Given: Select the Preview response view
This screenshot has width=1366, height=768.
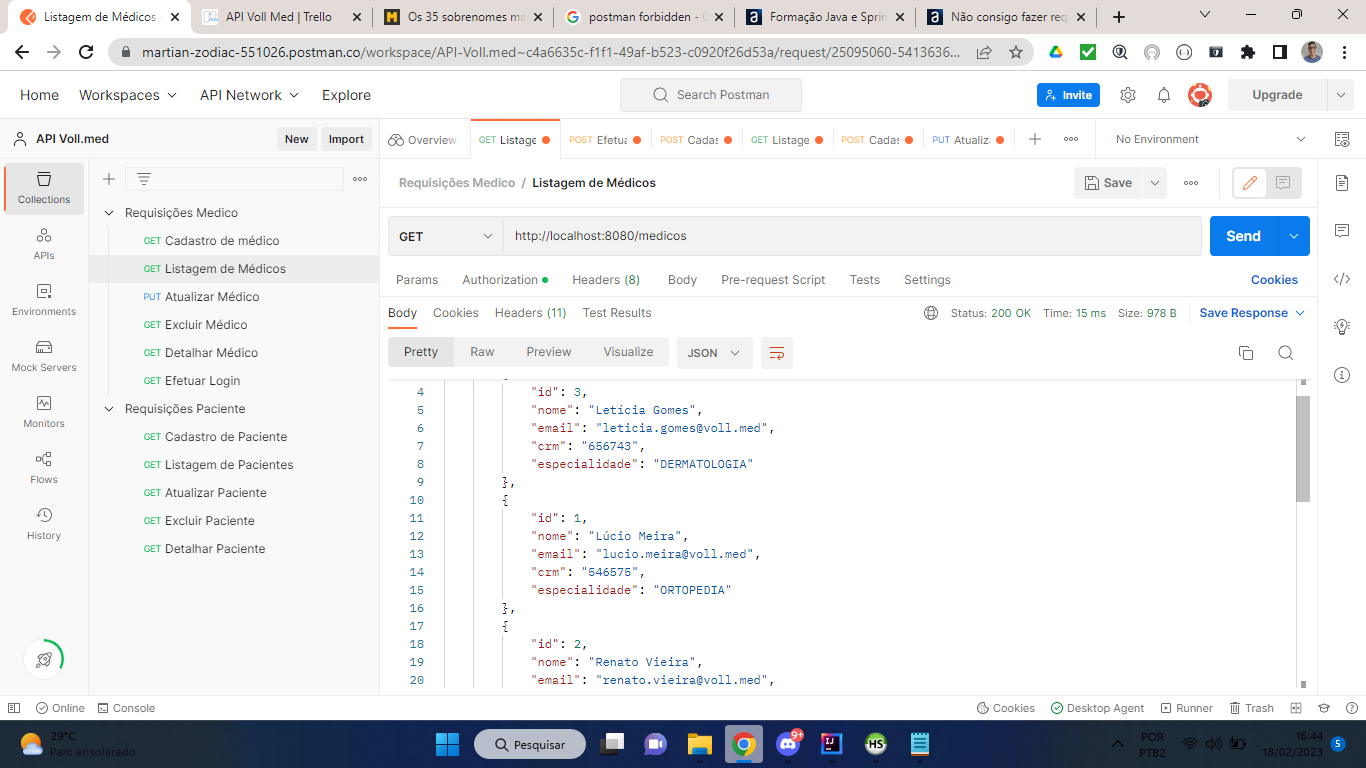Looking at the screenshot, I should click(549, 352).
